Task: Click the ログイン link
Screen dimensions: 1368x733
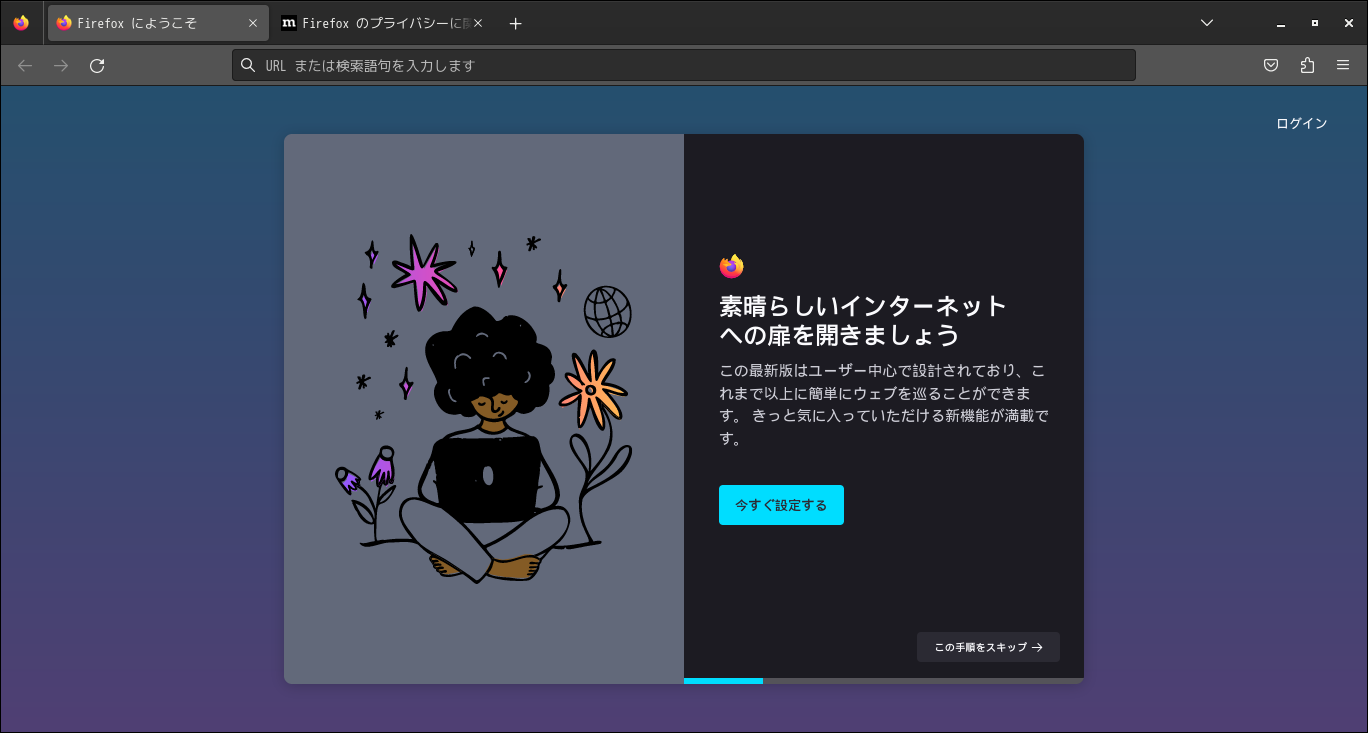Action: (1302, 123)
